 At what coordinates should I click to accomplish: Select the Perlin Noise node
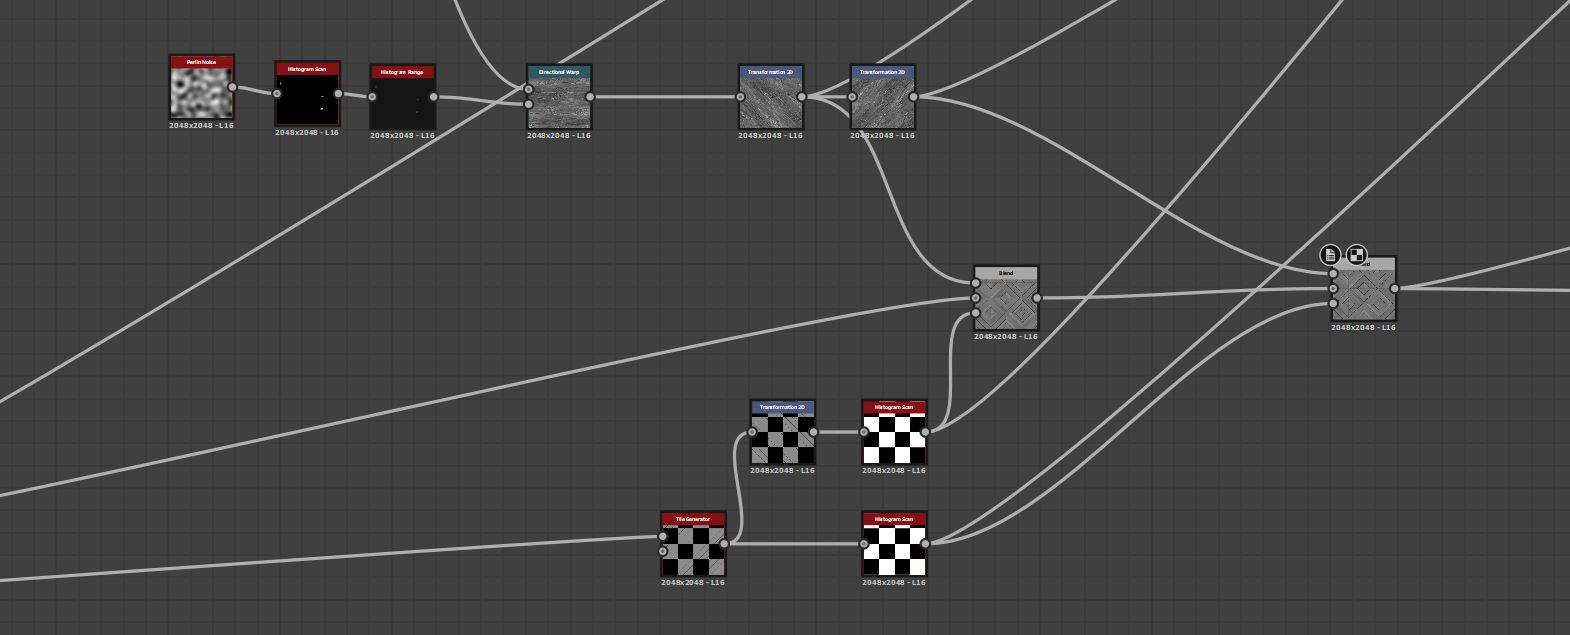click(x=201, y=87)
